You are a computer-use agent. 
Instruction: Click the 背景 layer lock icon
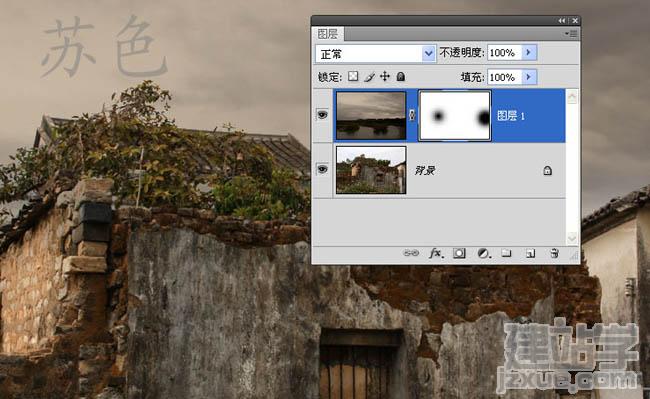pos(547,170)
